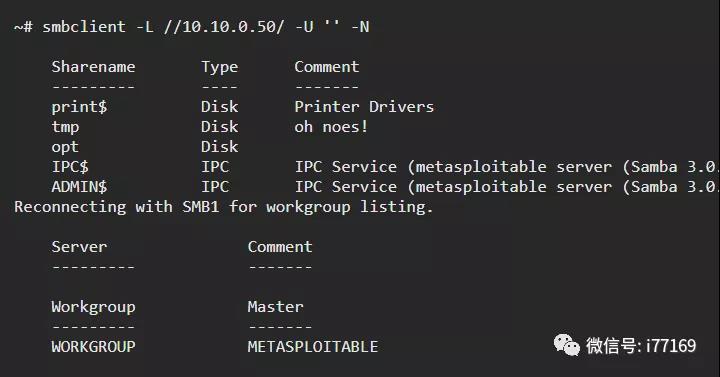
Task: Select the WORKGROUP entry
Action: [93, 347]
